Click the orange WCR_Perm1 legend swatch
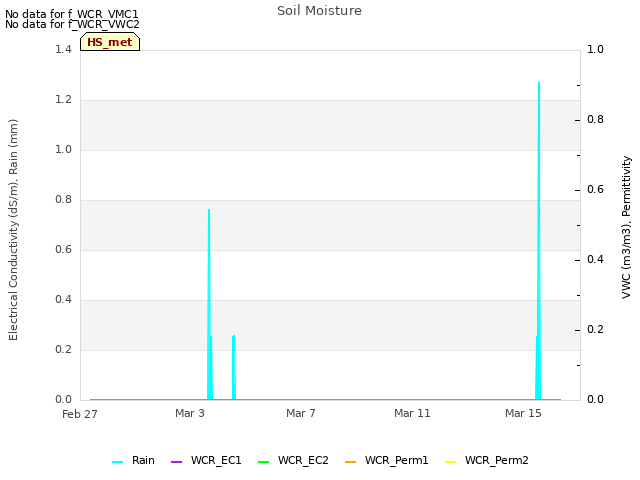Viewport: 640px width, 480px height. pyautogui.click(x=351, y=462)
